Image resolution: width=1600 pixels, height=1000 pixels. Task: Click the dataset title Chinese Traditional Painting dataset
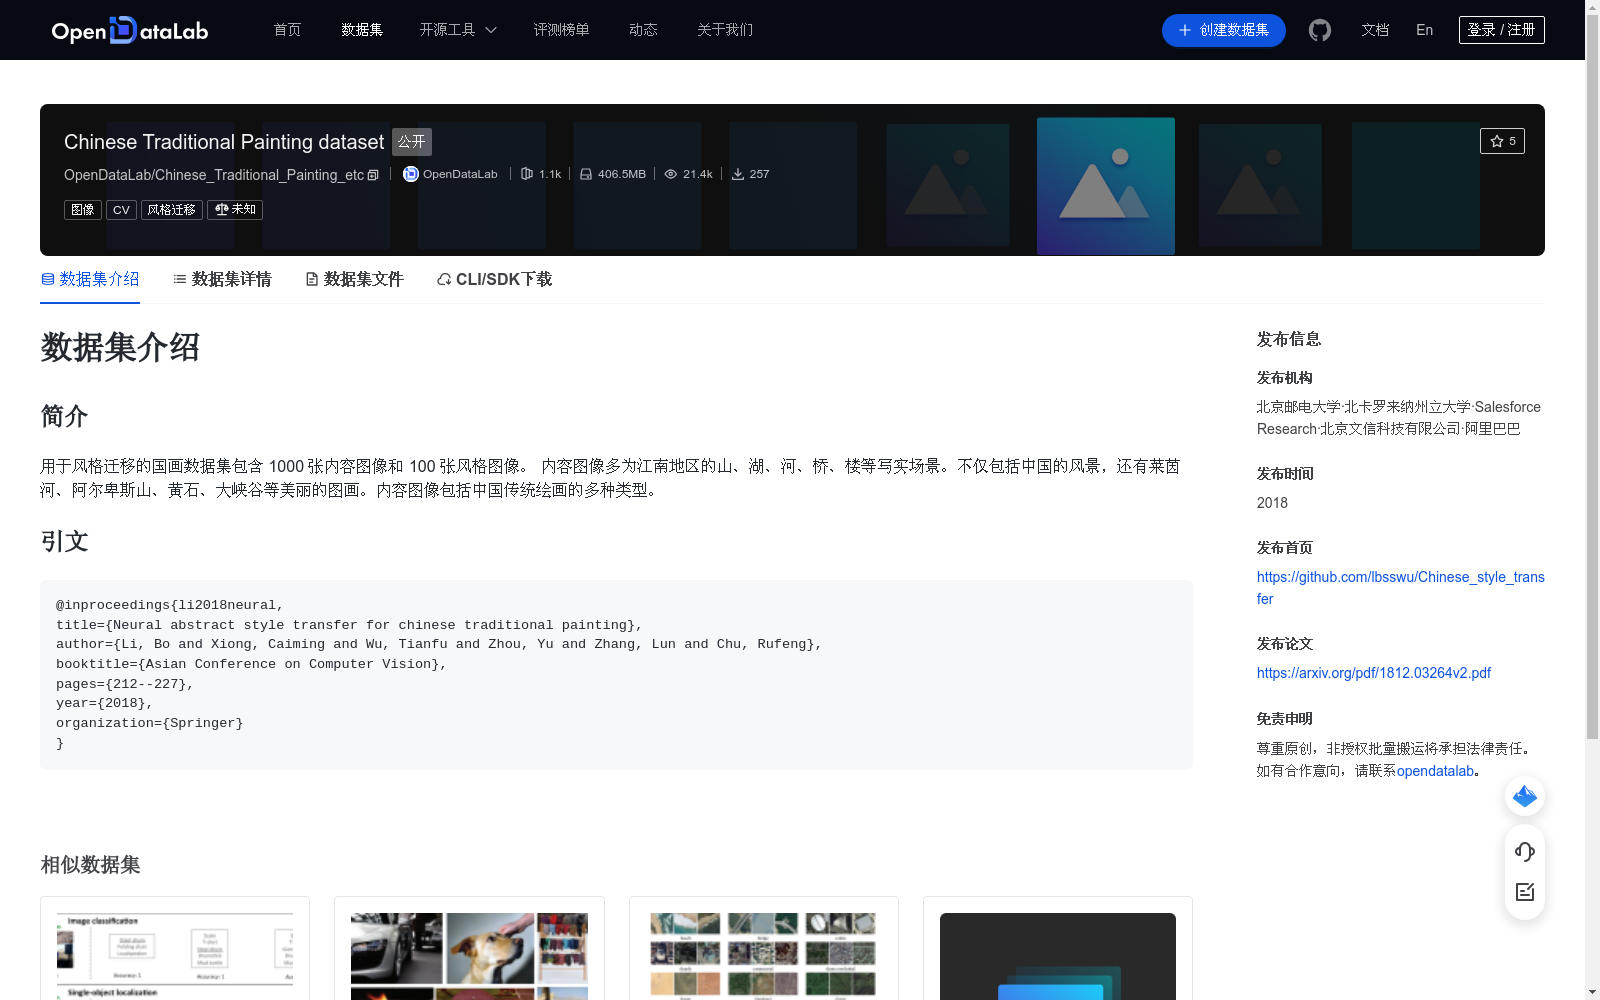[x=224, y=142]
